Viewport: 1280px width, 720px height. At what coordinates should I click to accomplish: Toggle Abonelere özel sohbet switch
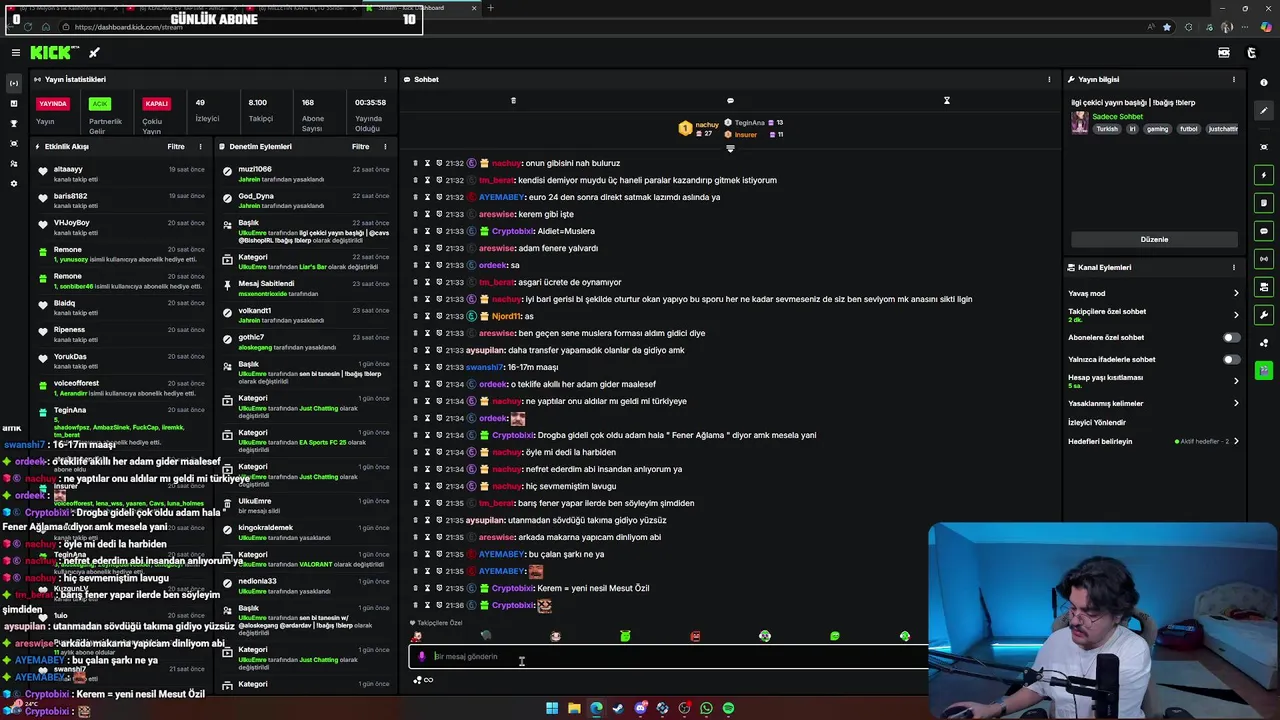pos(1231,338)
